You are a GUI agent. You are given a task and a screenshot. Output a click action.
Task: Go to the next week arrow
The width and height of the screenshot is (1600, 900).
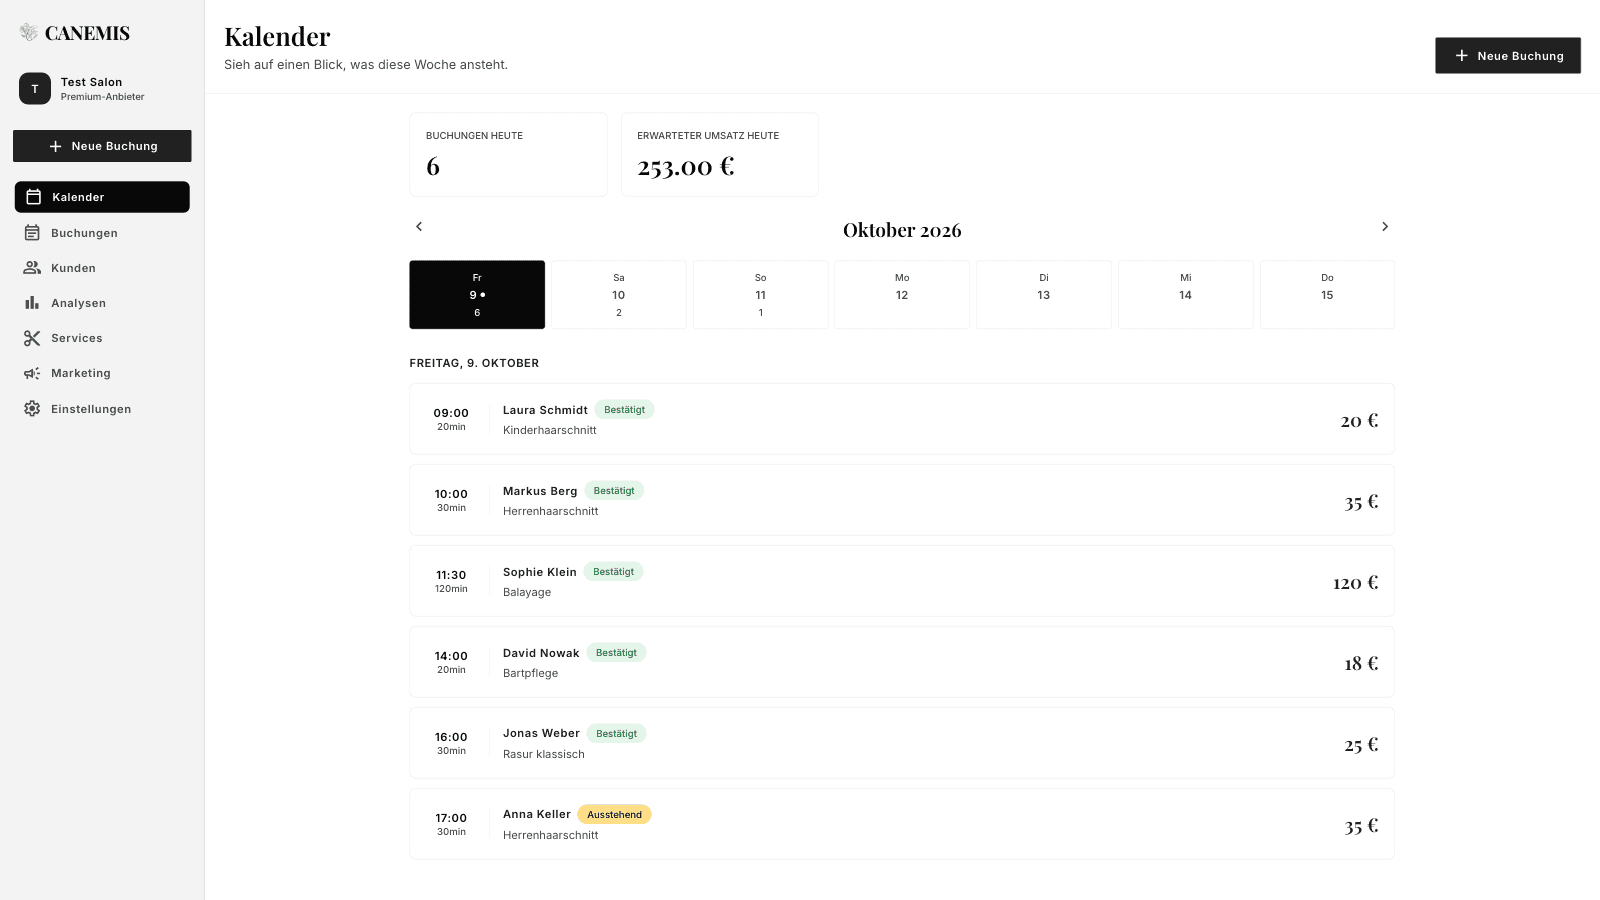pos(1385,227)
